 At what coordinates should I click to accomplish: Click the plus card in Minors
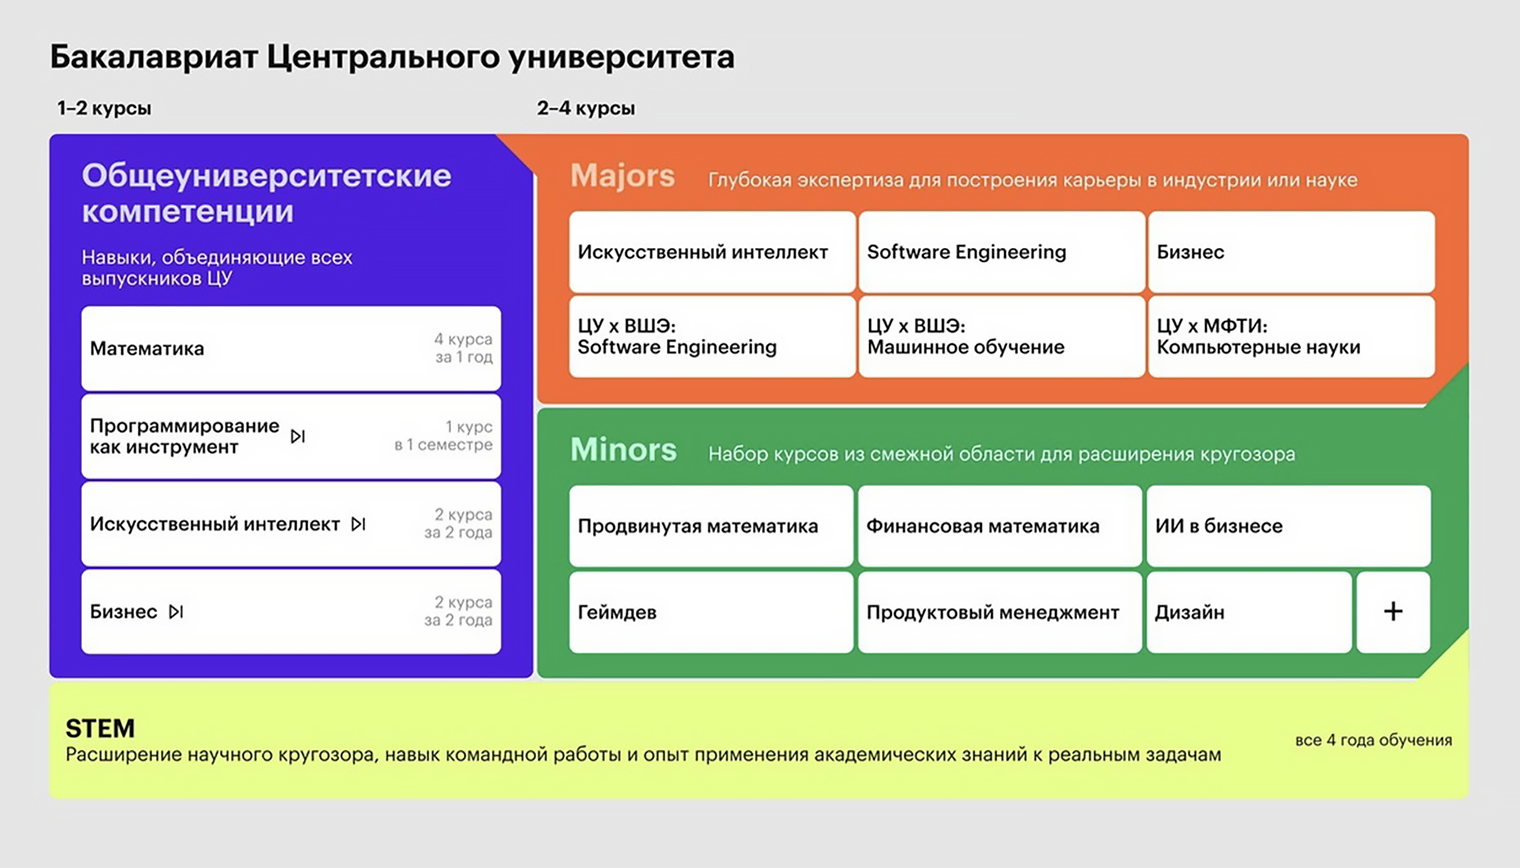(x=1393, y=612)
